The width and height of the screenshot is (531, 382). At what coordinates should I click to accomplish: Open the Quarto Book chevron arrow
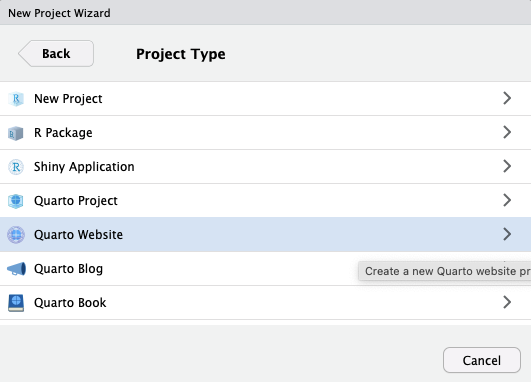coord(507,302)
